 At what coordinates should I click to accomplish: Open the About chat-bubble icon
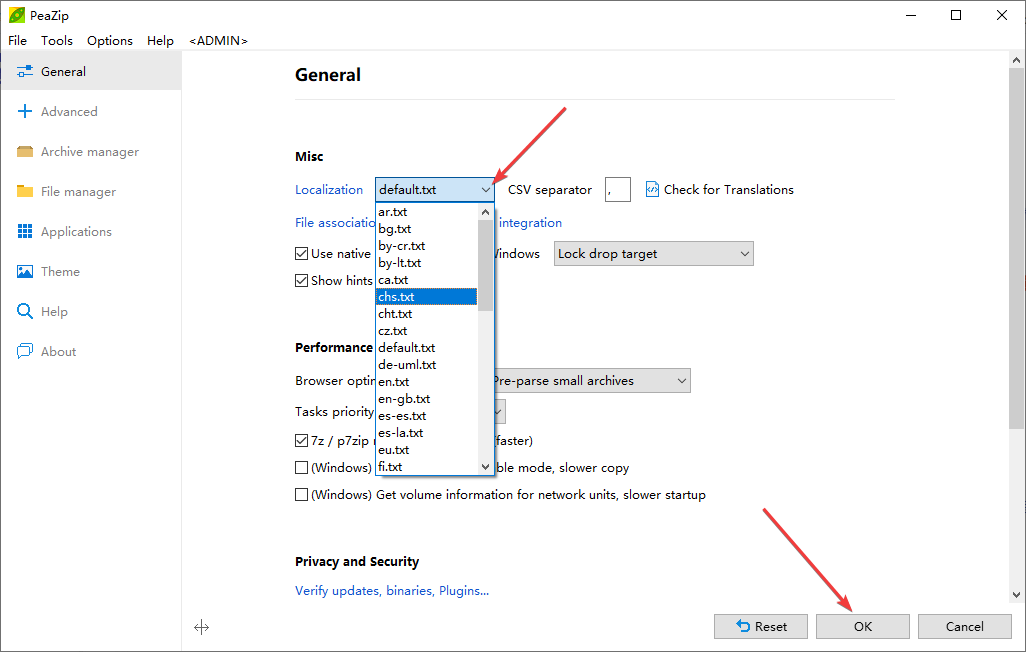pyautogui.click(x=25, y=352)
